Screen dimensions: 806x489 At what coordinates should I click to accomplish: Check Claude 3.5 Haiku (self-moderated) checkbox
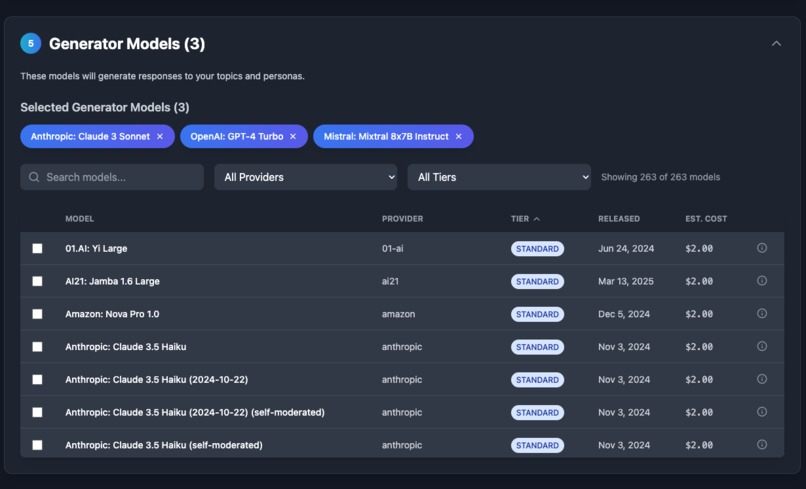(x=38, y=445)
